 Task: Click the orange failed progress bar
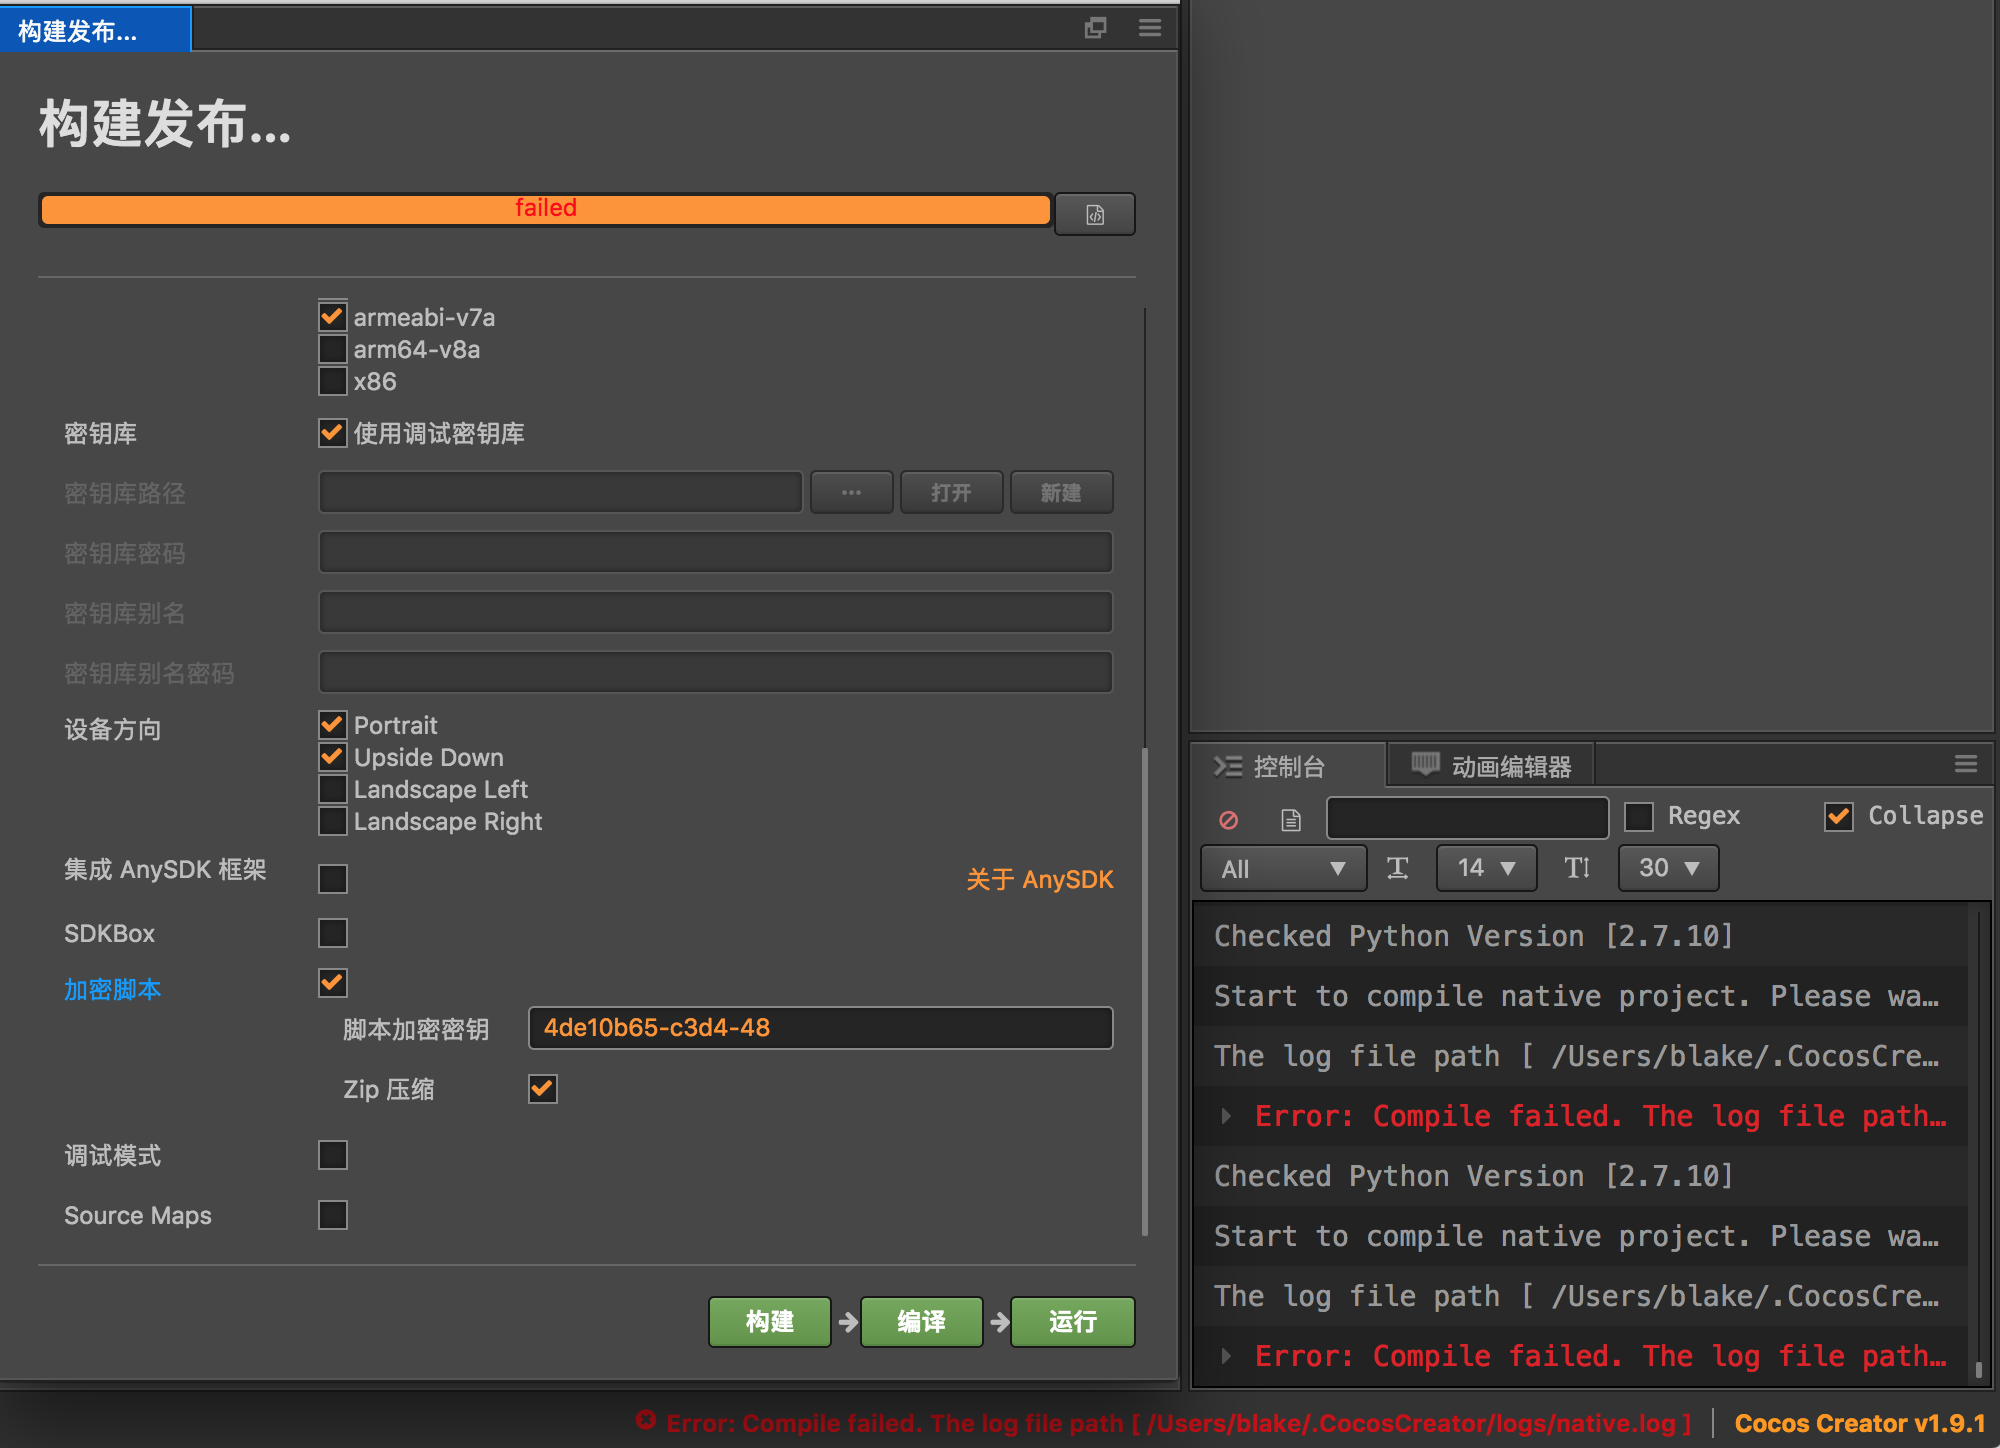click(x=545, y=209)
